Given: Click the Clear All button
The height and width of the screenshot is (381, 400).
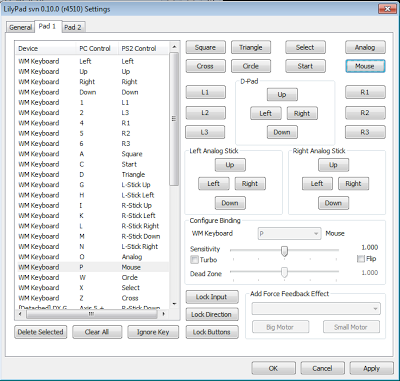Looking at the screenshot, I should click(97, 332).
